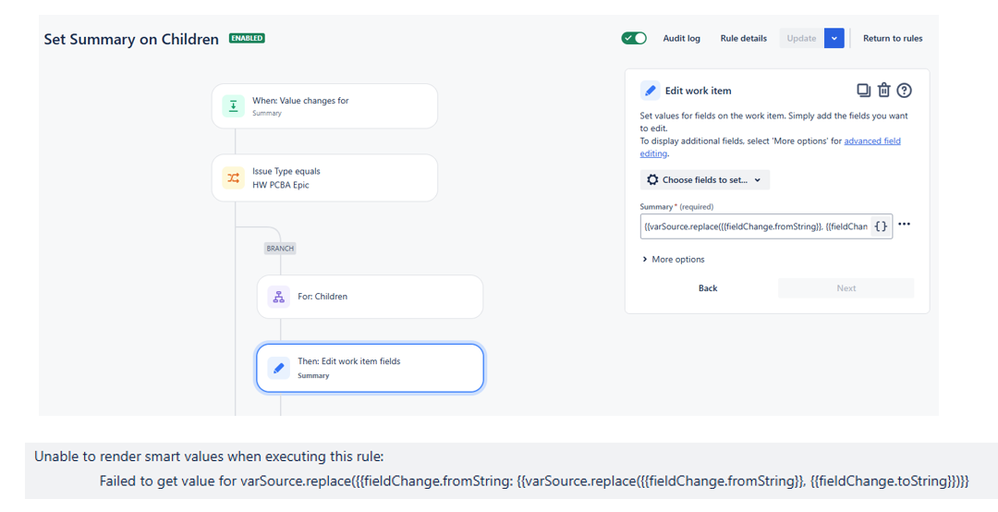
Task: Open Rule details tab
Action: [743, 38]
